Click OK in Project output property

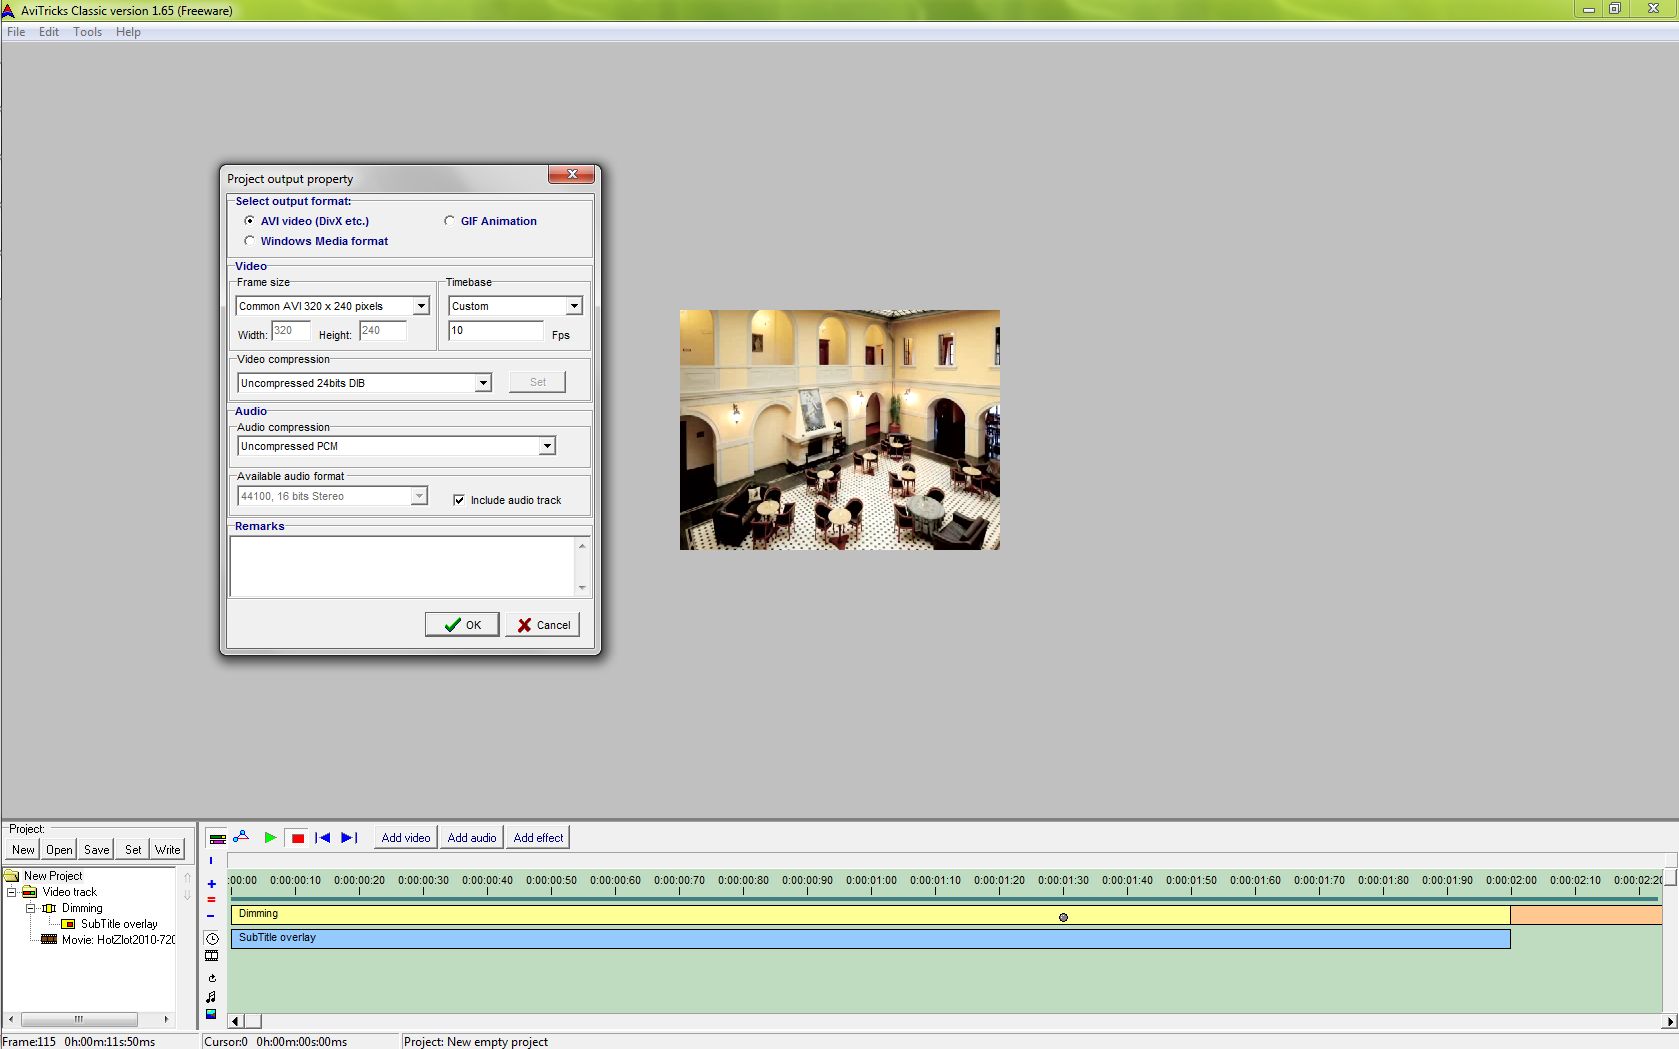pos(462,625)
